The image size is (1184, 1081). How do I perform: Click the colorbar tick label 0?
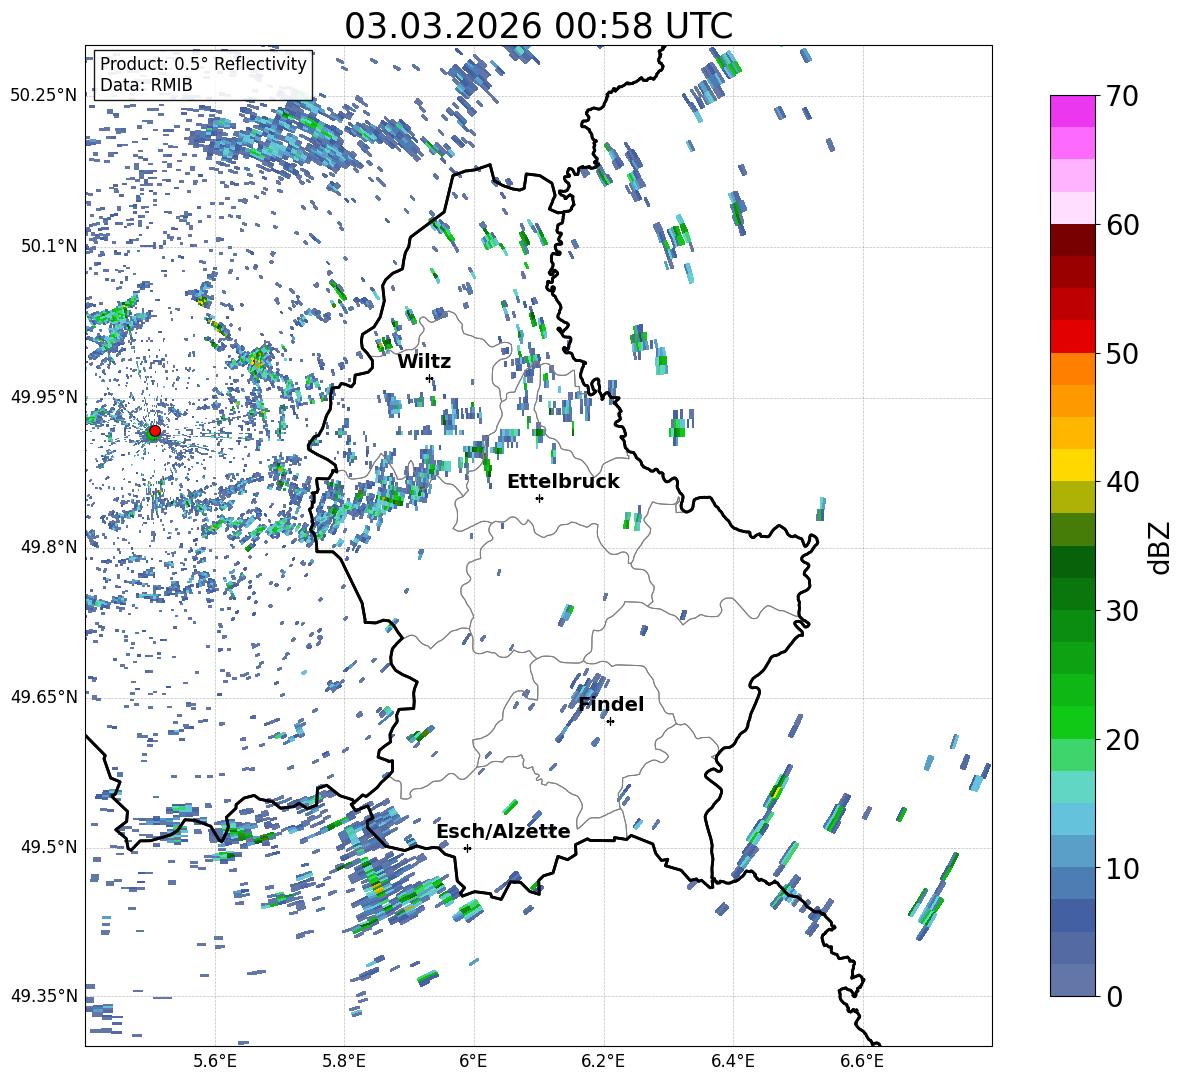[x=1114, y=996]
